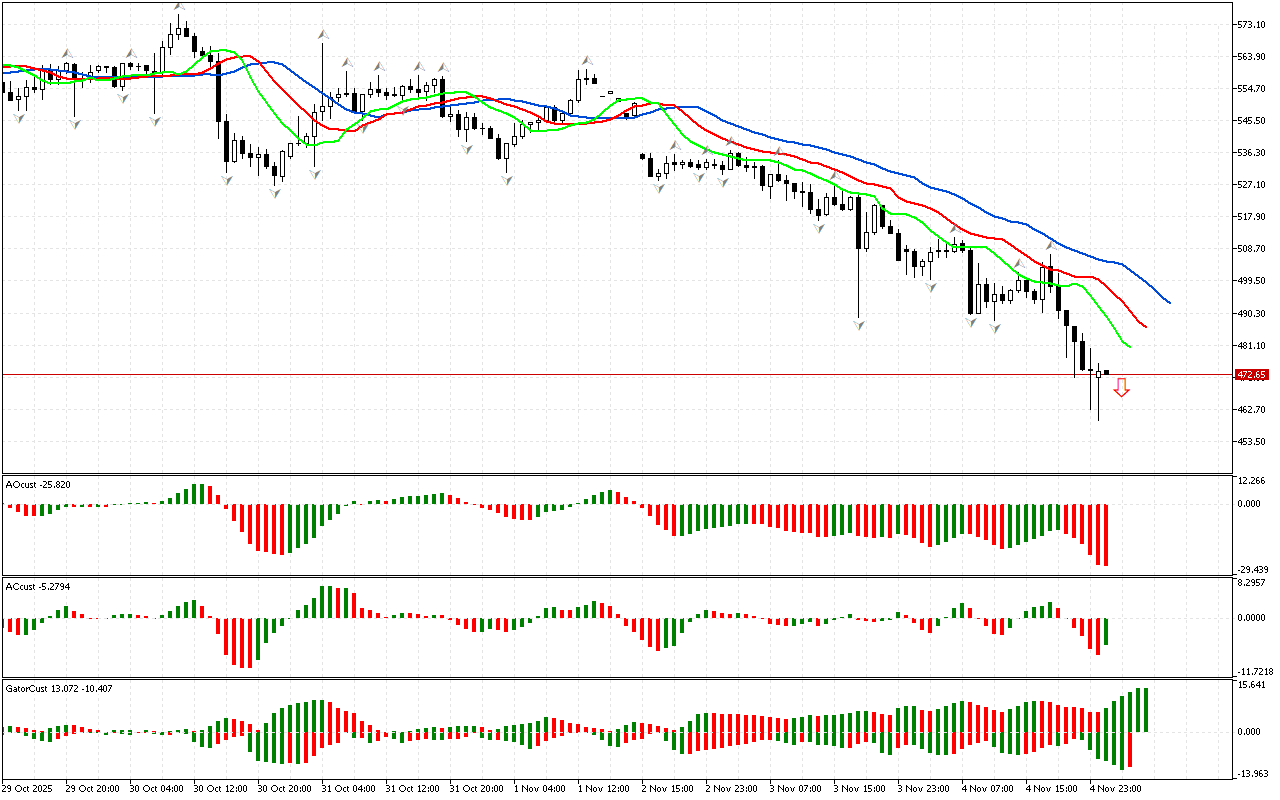Click the 573.10 price scale label
The height and width of the screenshot is (800, 1280).
1252,24
